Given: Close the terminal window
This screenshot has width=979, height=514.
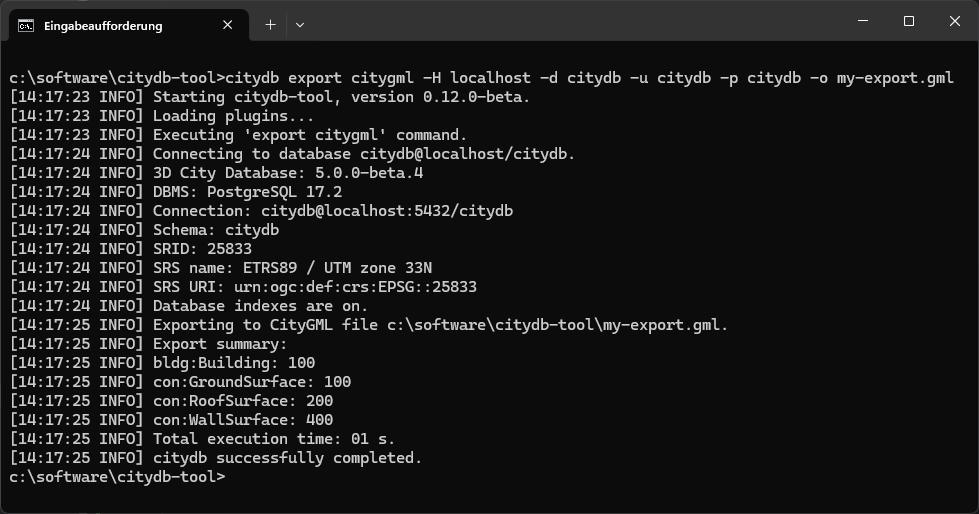Looking at the screenshot, I should [x=955, y=22].
